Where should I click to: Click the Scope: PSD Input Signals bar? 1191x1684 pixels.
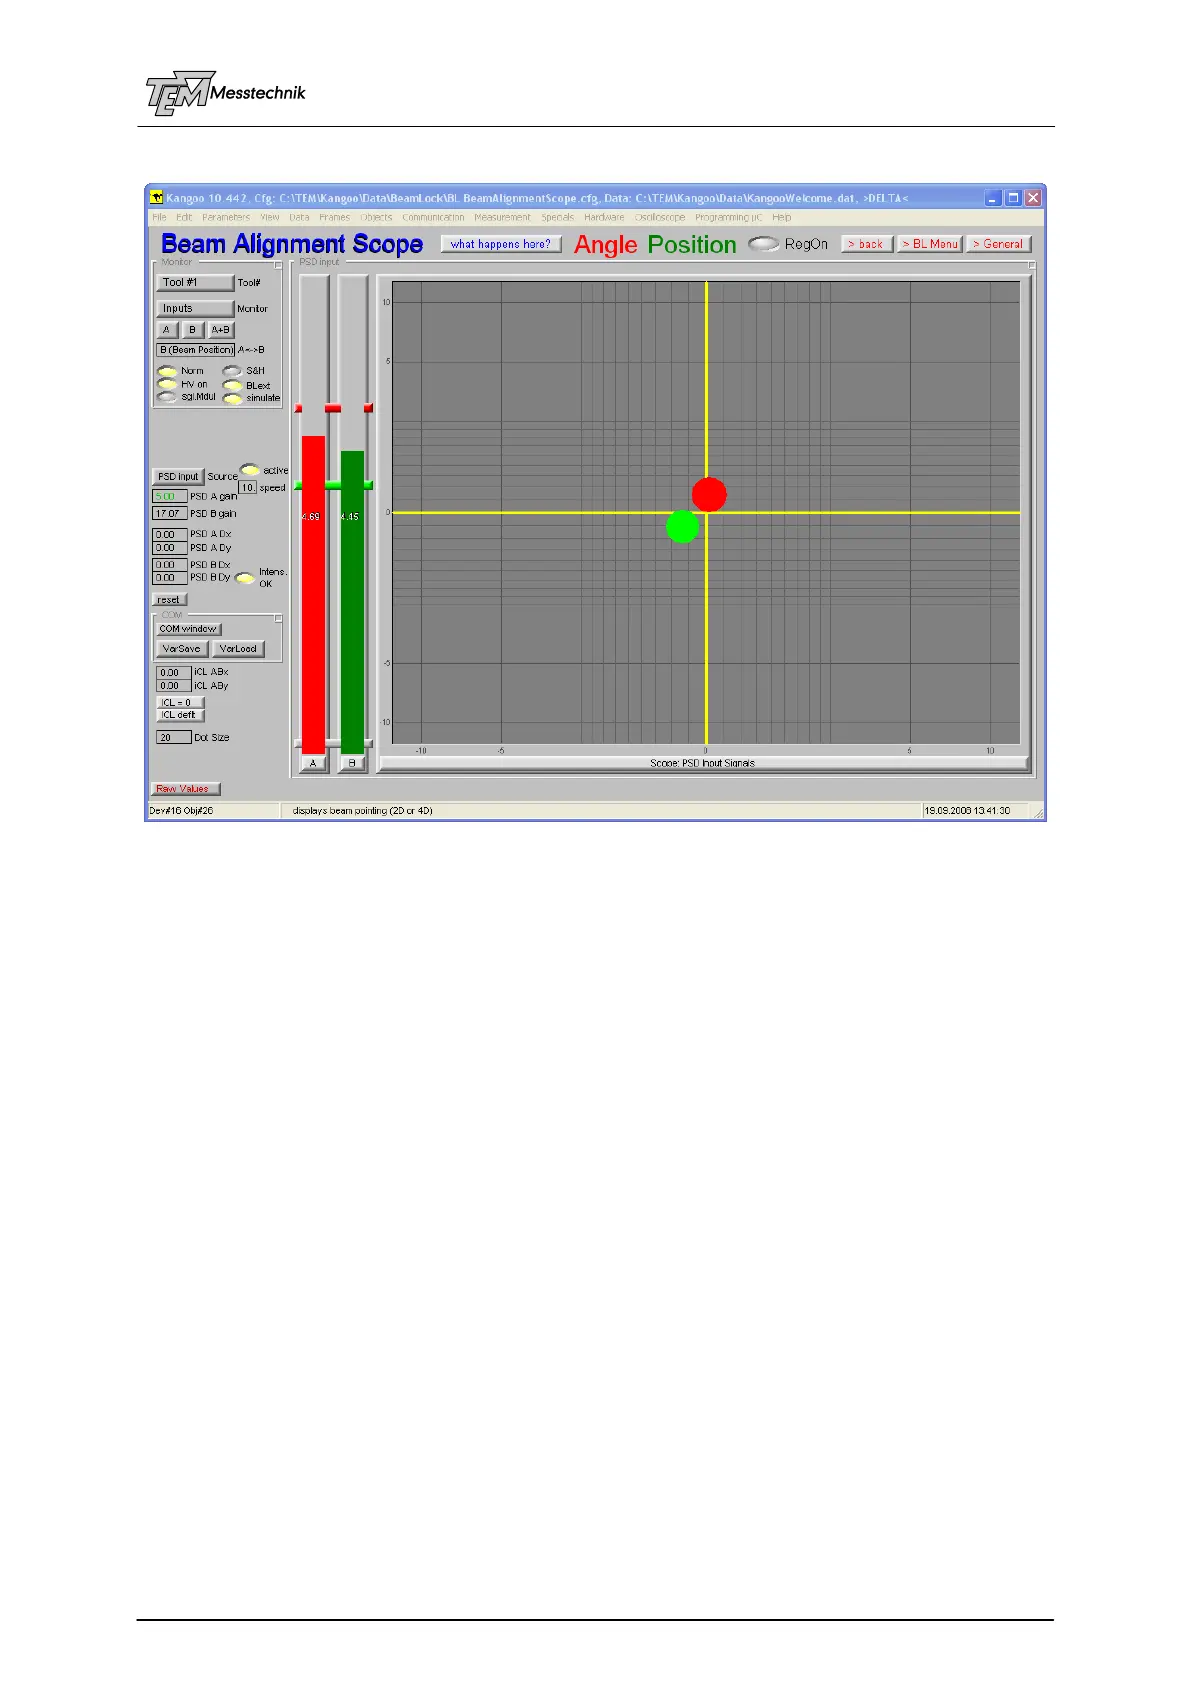click(703, 763)
